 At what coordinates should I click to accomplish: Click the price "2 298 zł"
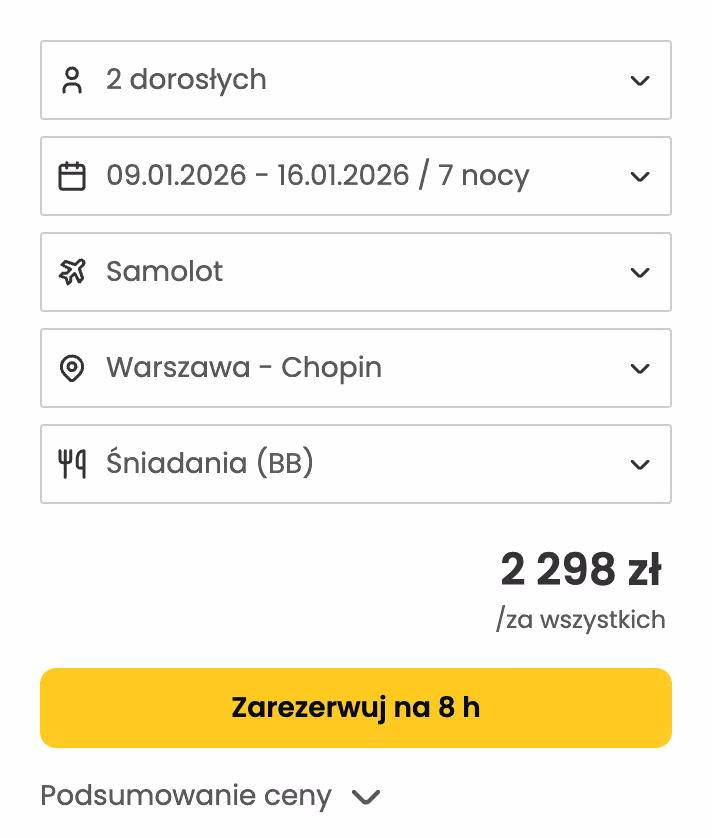(582, 569)
